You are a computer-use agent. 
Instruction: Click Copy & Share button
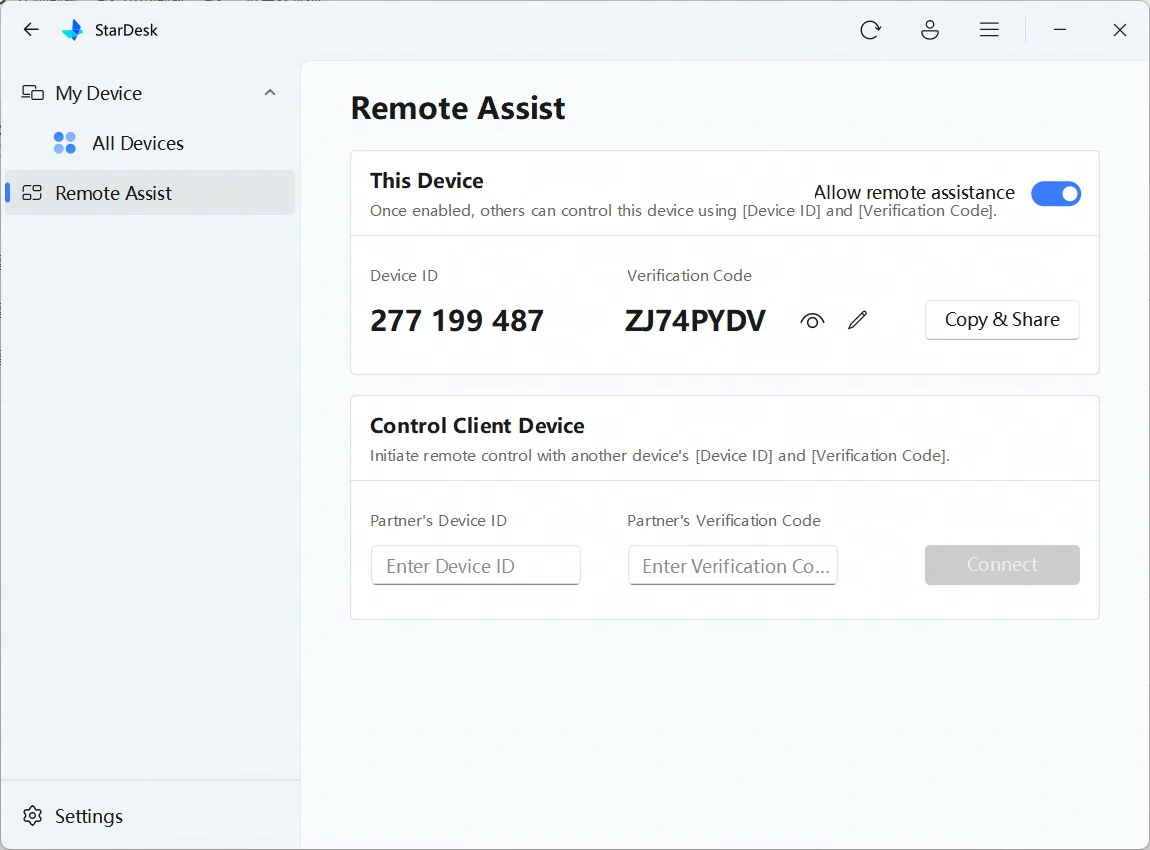1002,320
